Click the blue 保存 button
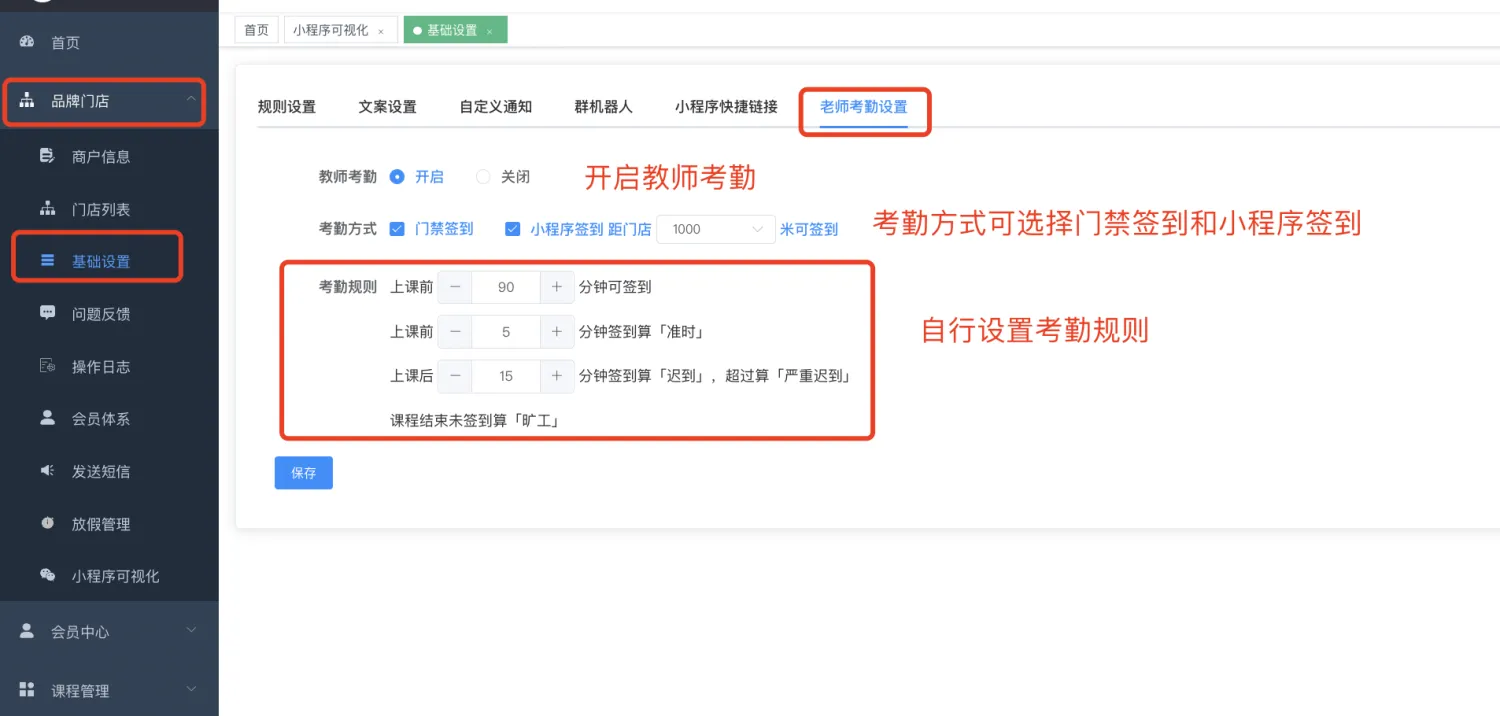This screenshot has width=1500, height=716. point(303,473)
